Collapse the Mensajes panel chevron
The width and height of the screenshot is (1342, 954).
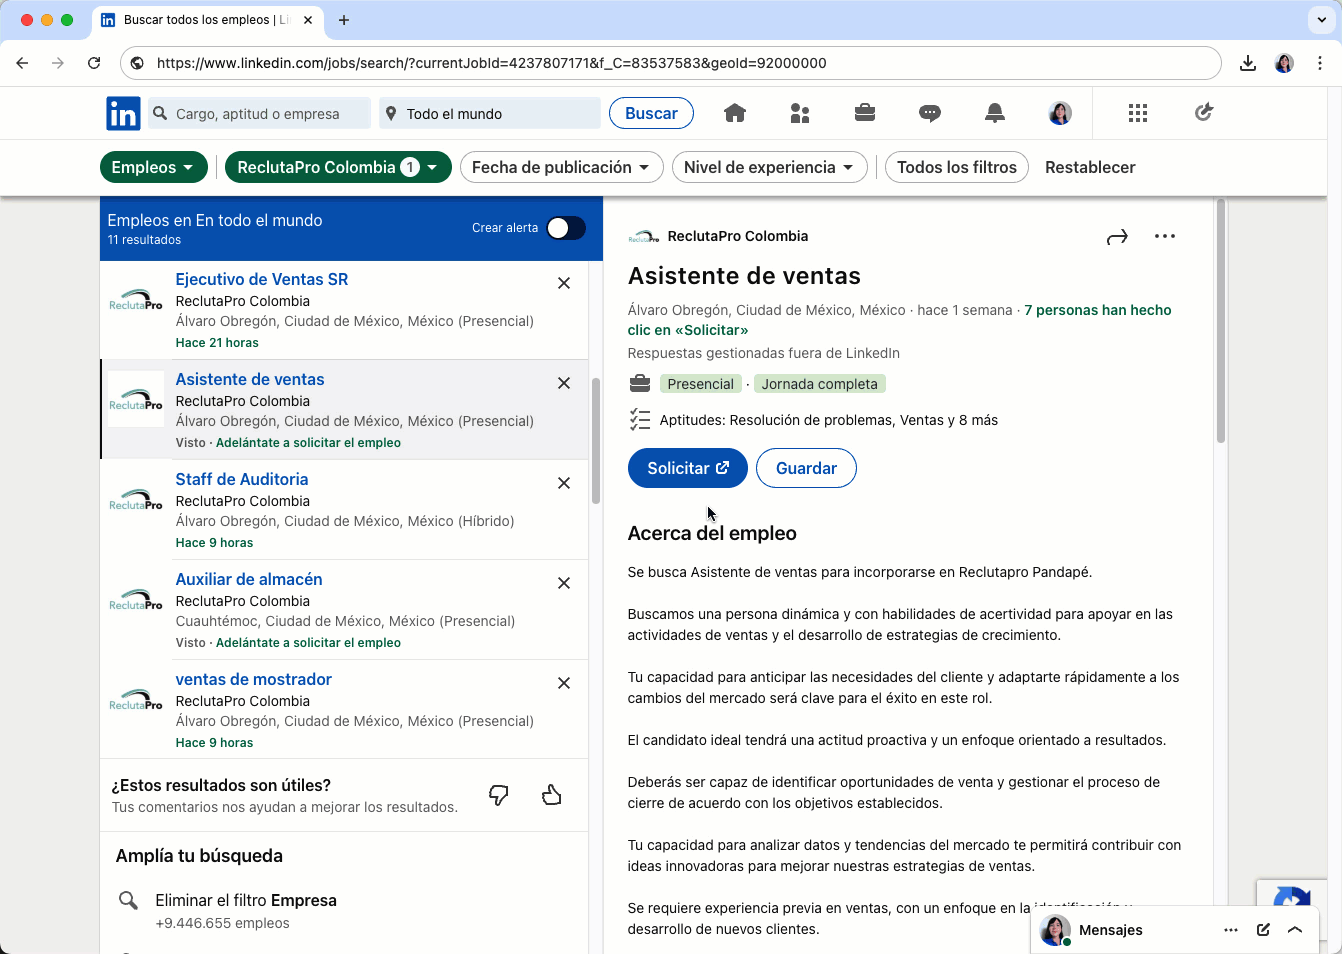point(1296,930)
